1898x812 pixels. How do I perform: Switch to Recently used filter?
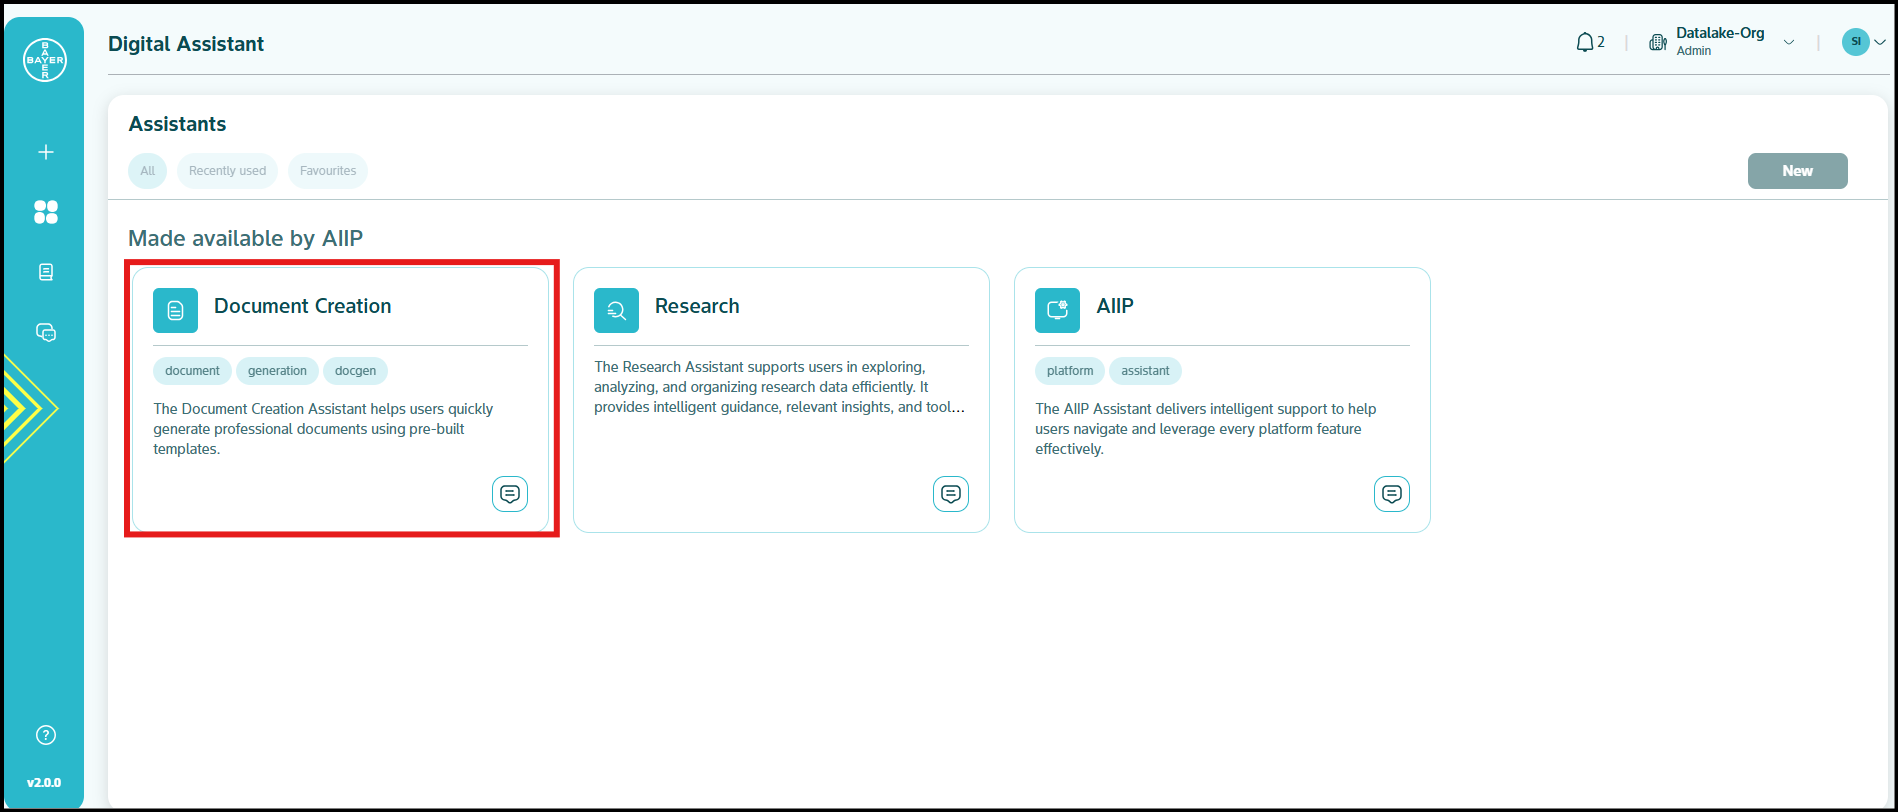click(x=227, y=171)
